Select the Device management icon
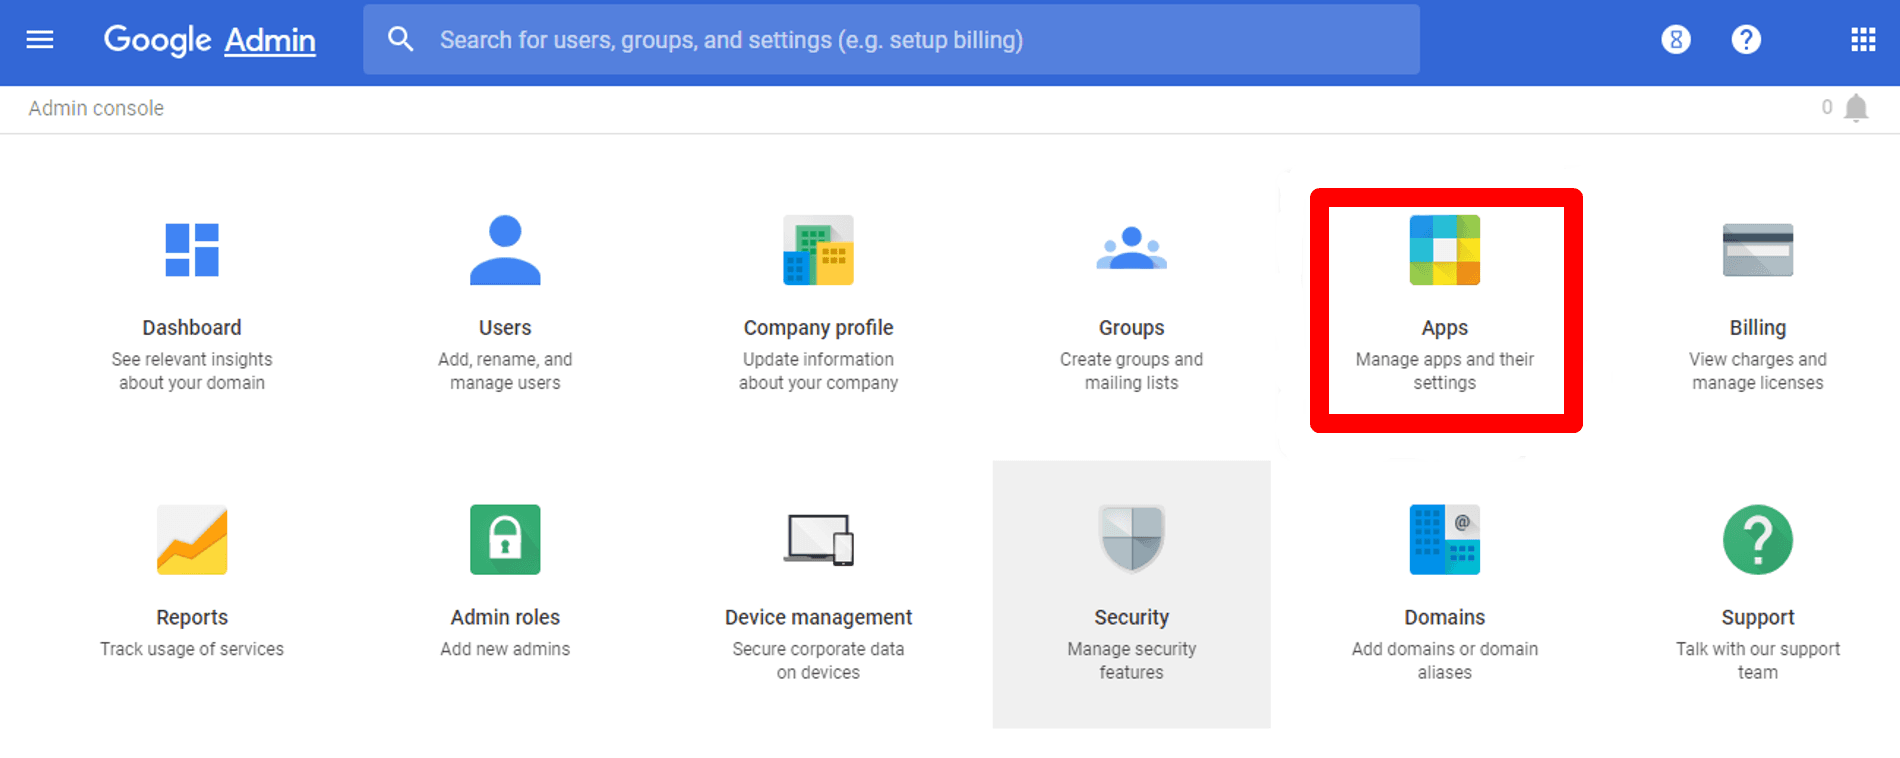 [818, 540]
